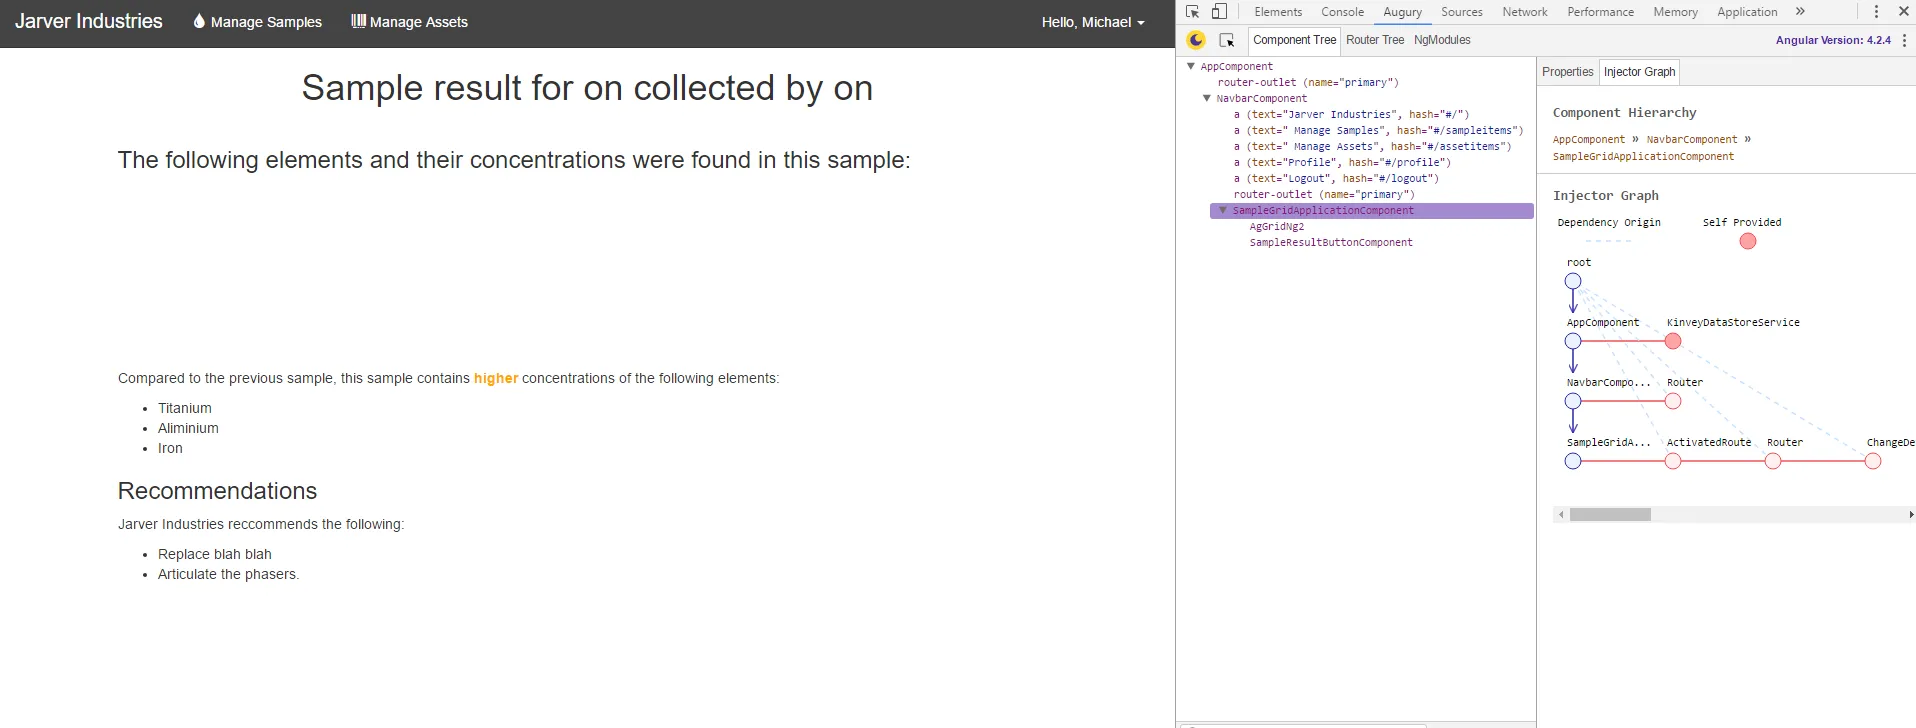Switch to the Router Tree tab
This screenshot has height=728, width=1916.
(x=1374, y=40)
